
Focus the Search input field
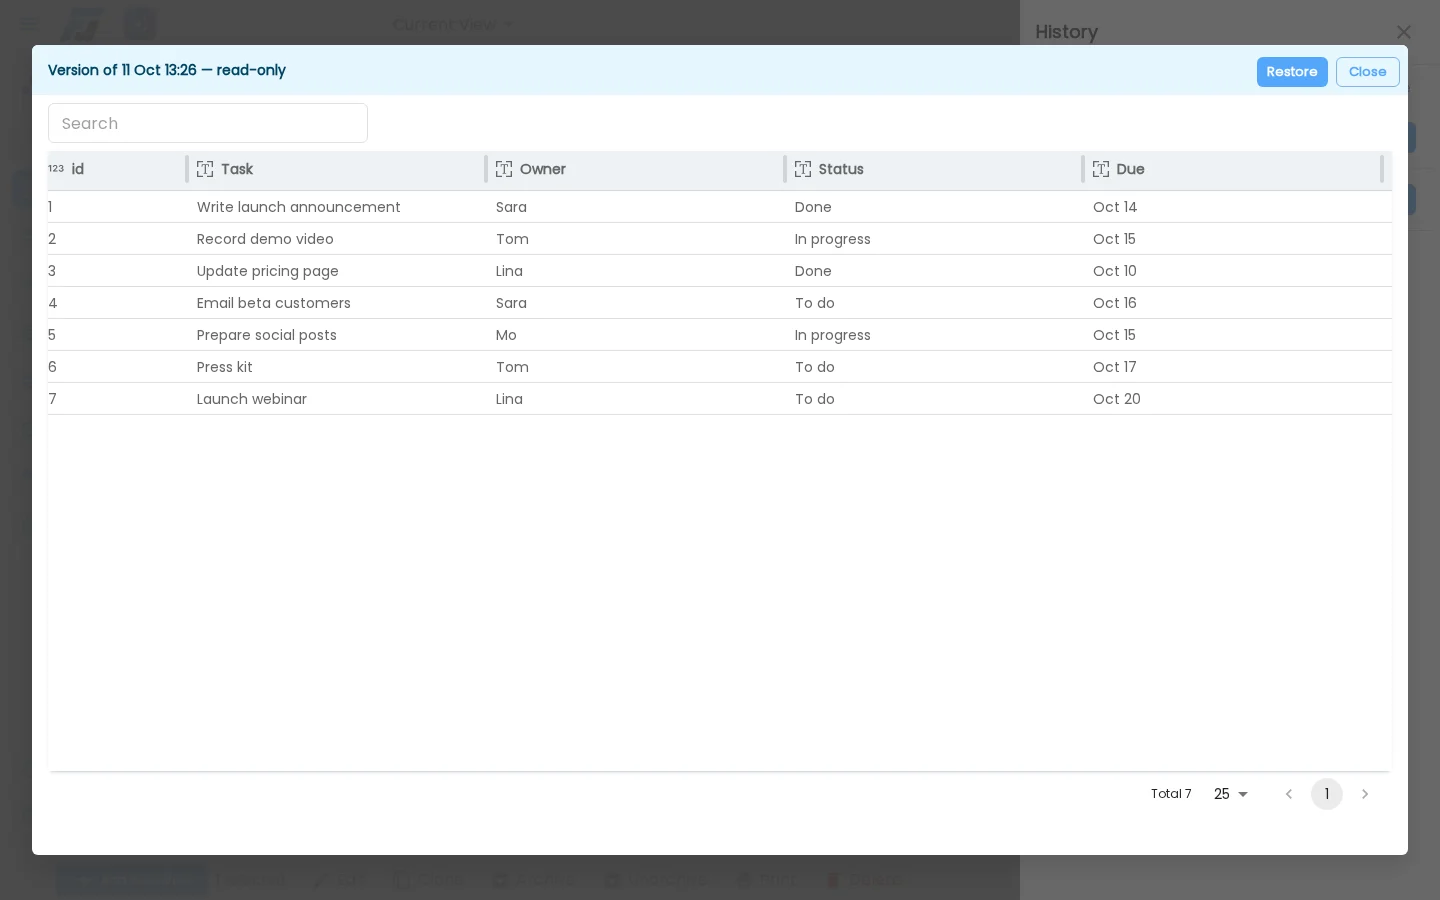(x=208, y=123)
